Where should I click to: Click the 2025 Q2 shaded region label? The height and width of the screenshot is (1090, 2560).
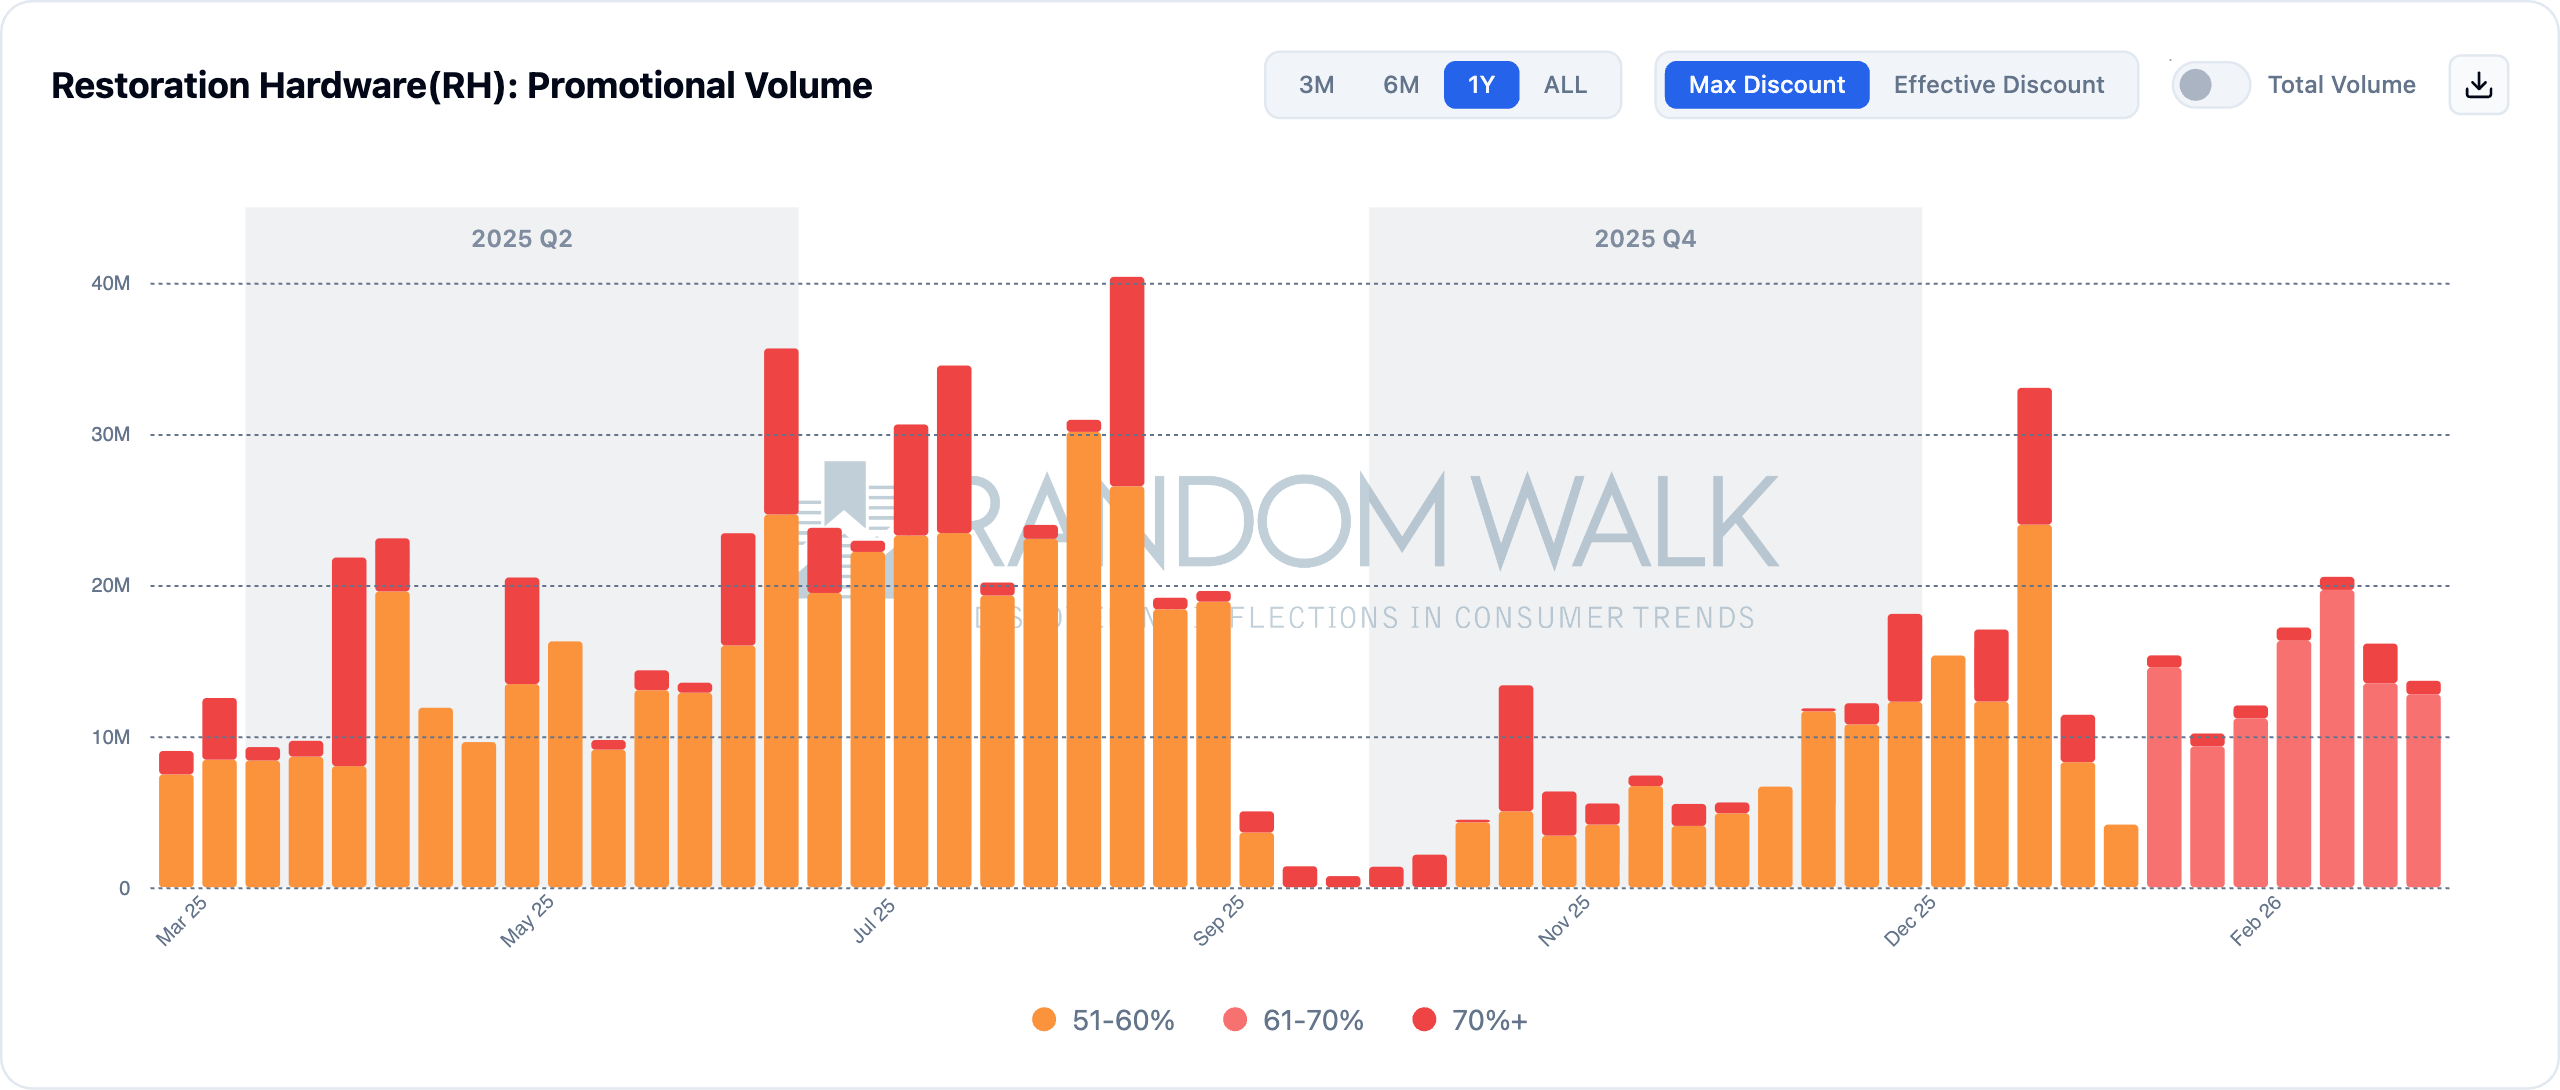pos(522,239)
